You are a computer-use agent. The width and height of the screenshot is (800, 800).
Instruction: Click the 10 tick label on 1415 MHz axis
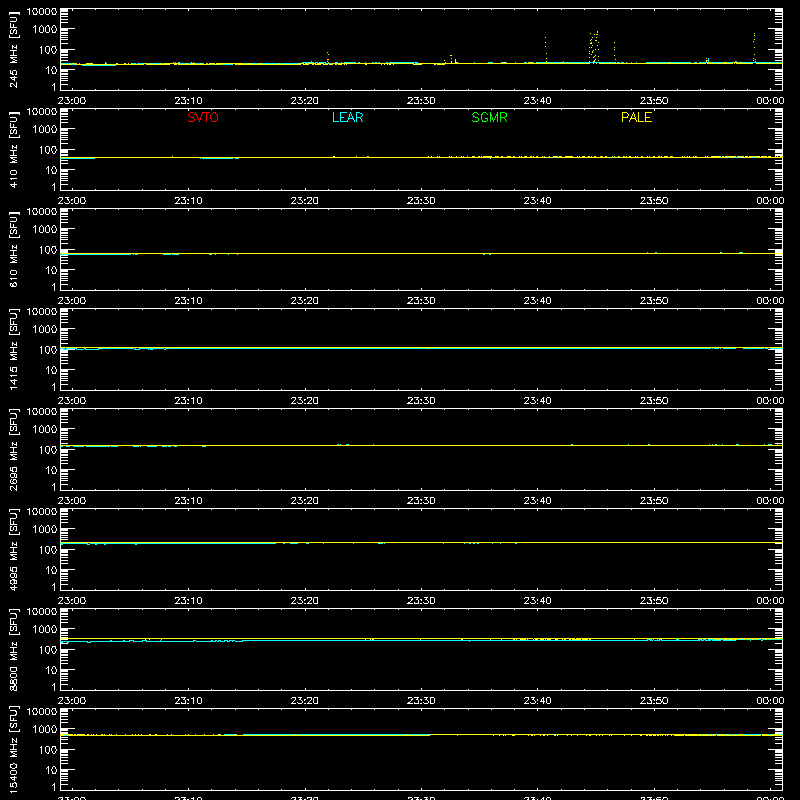click(x=51, y=370)
